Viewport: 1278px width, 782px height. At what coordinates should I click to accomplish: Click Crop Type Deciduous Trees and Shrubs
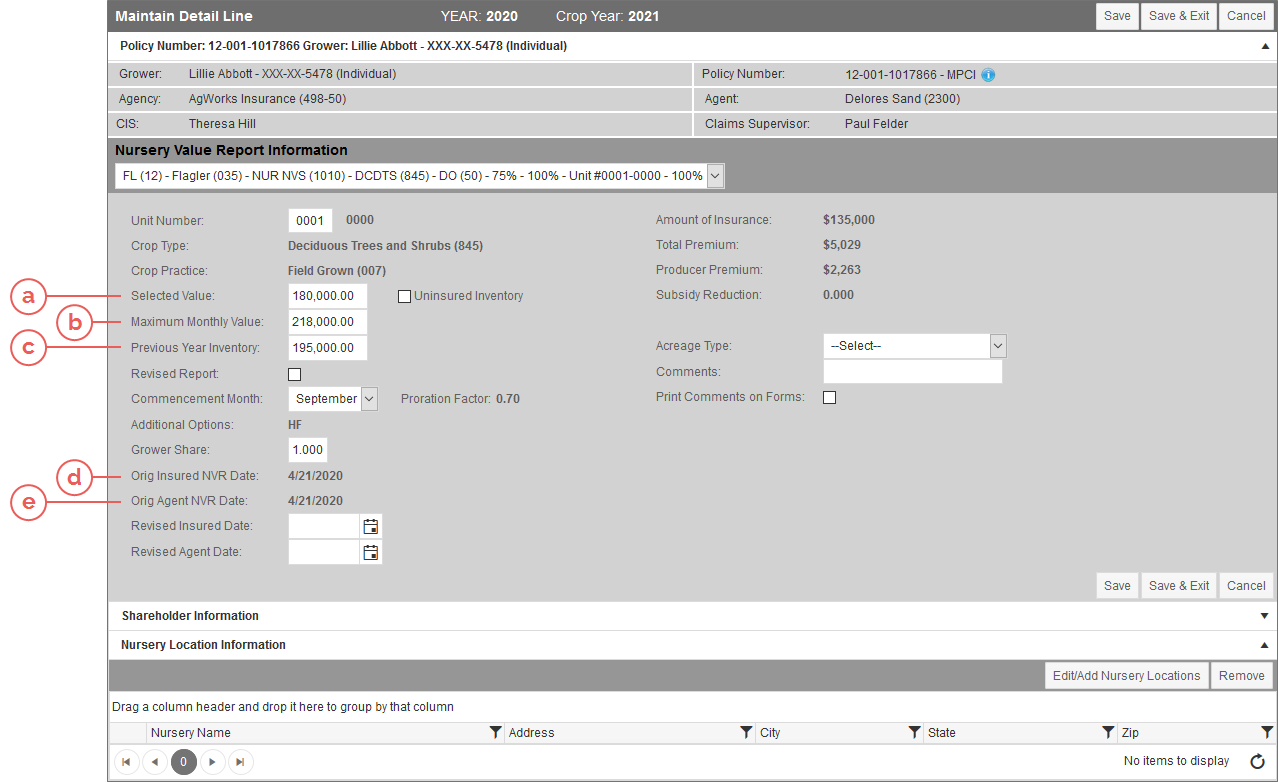point(386,246)
